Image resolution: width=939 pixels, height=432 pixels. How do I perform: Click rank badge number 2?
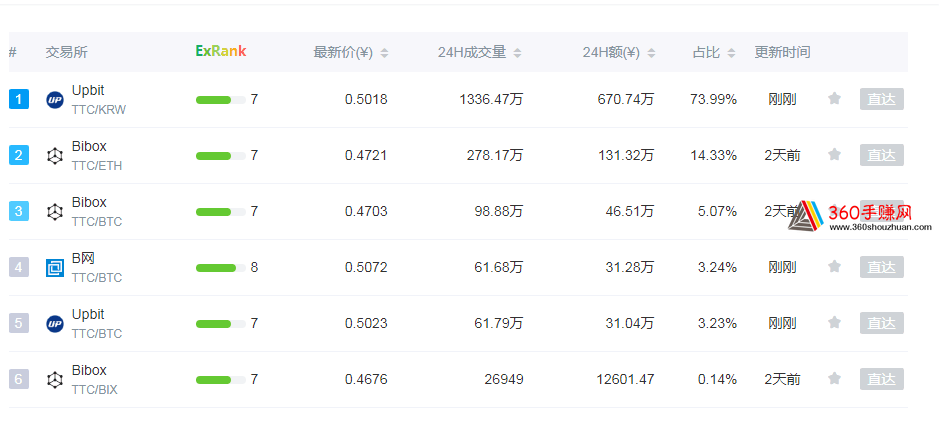(x=19, y=155)
